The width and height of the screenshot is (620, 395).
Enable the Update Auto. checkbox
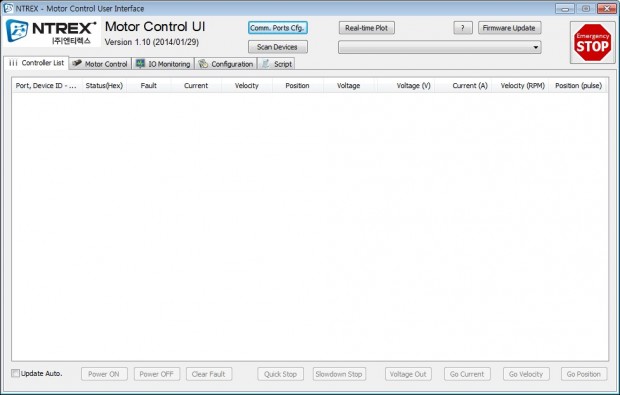coord(15,373)
